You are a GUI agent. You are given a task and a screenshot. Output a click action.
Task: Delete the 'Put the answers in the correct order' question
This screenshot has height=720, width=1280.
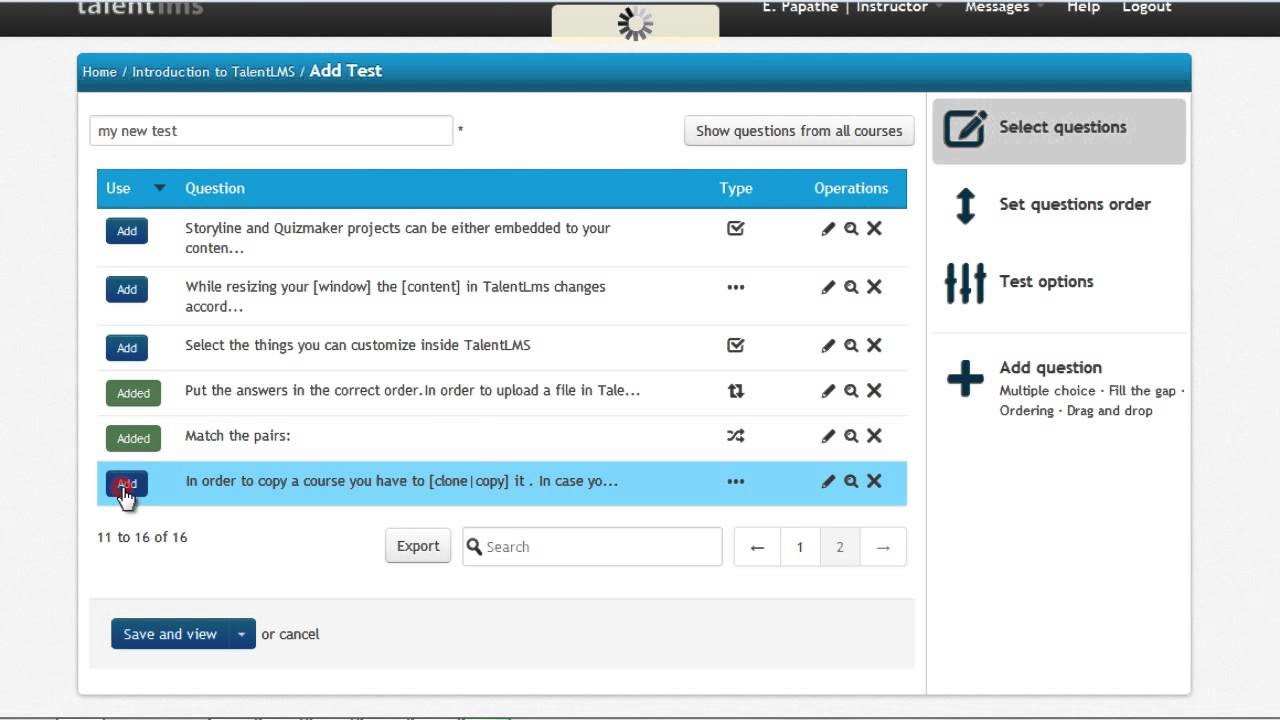pos(874,391)
